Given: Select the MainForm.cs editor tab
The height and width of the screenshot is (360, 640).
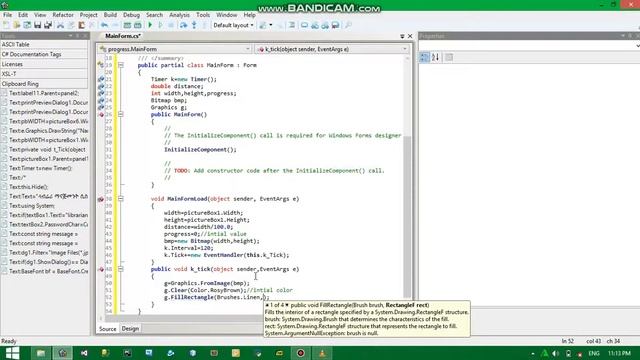Looking at the screenshot, I should click(x=122, y=36).
